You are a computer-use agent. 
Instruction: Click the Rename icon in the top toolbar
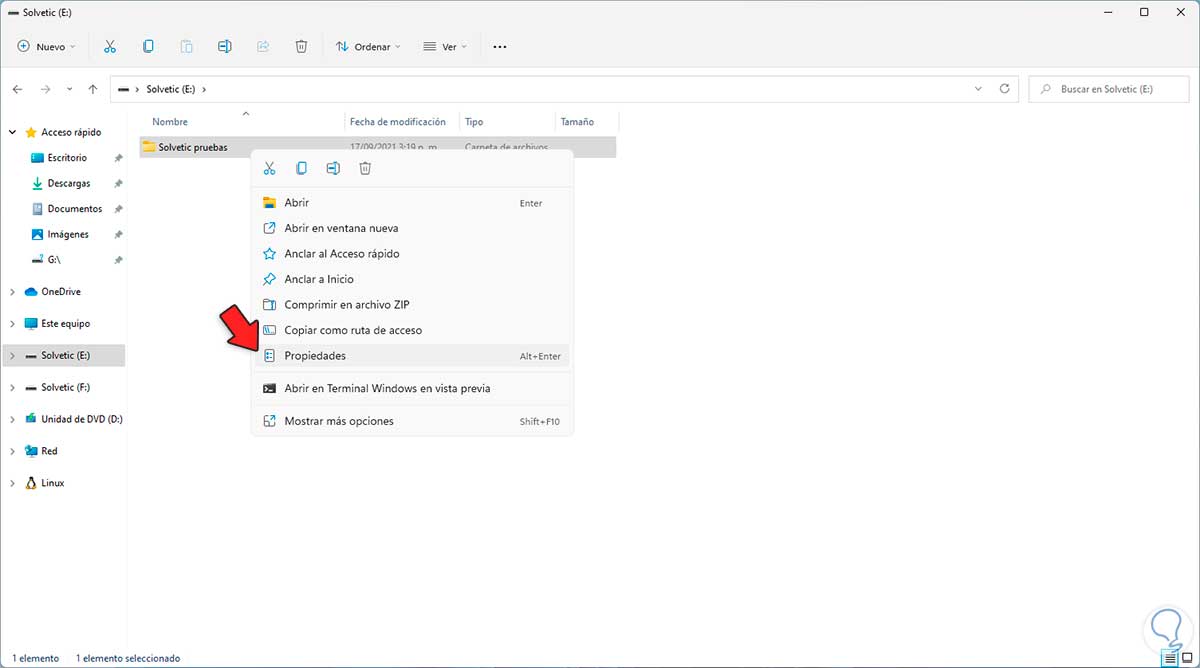[225, 46]
